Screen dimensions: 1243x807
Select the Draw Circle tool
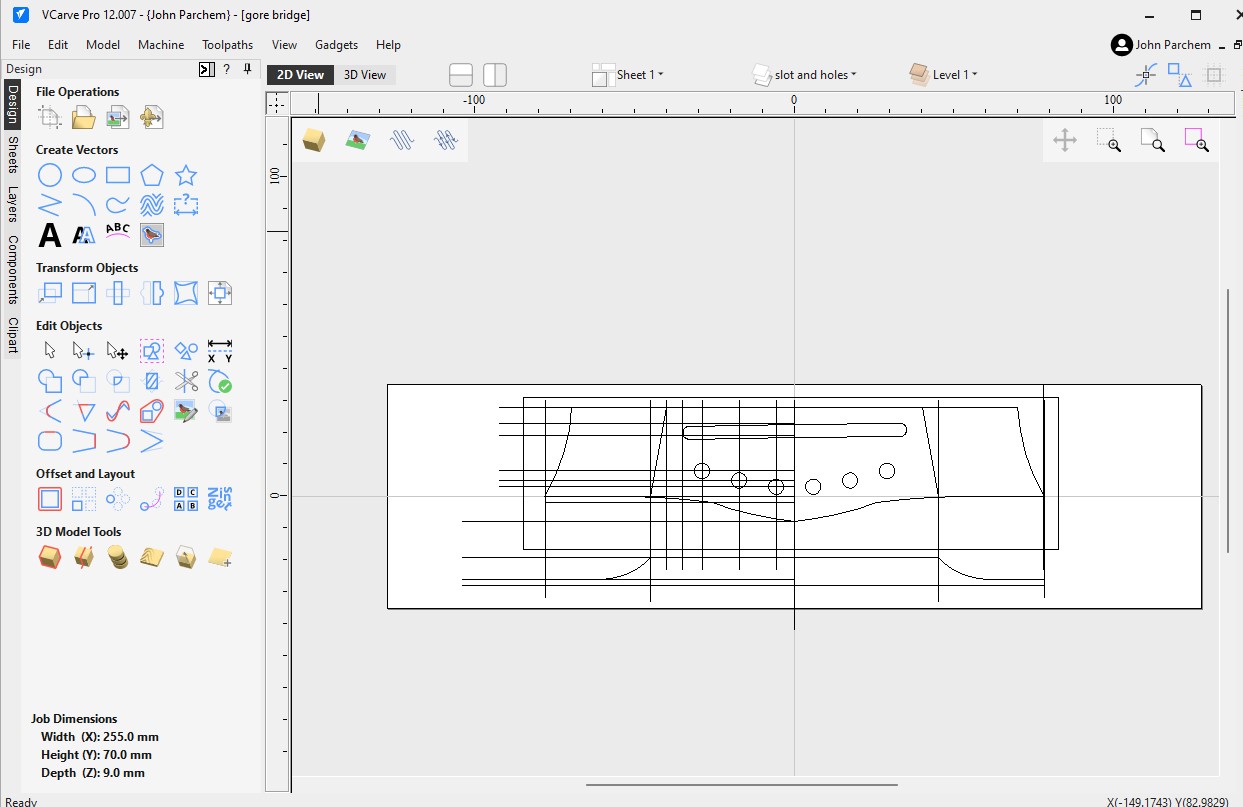click(x=49, y=174)
